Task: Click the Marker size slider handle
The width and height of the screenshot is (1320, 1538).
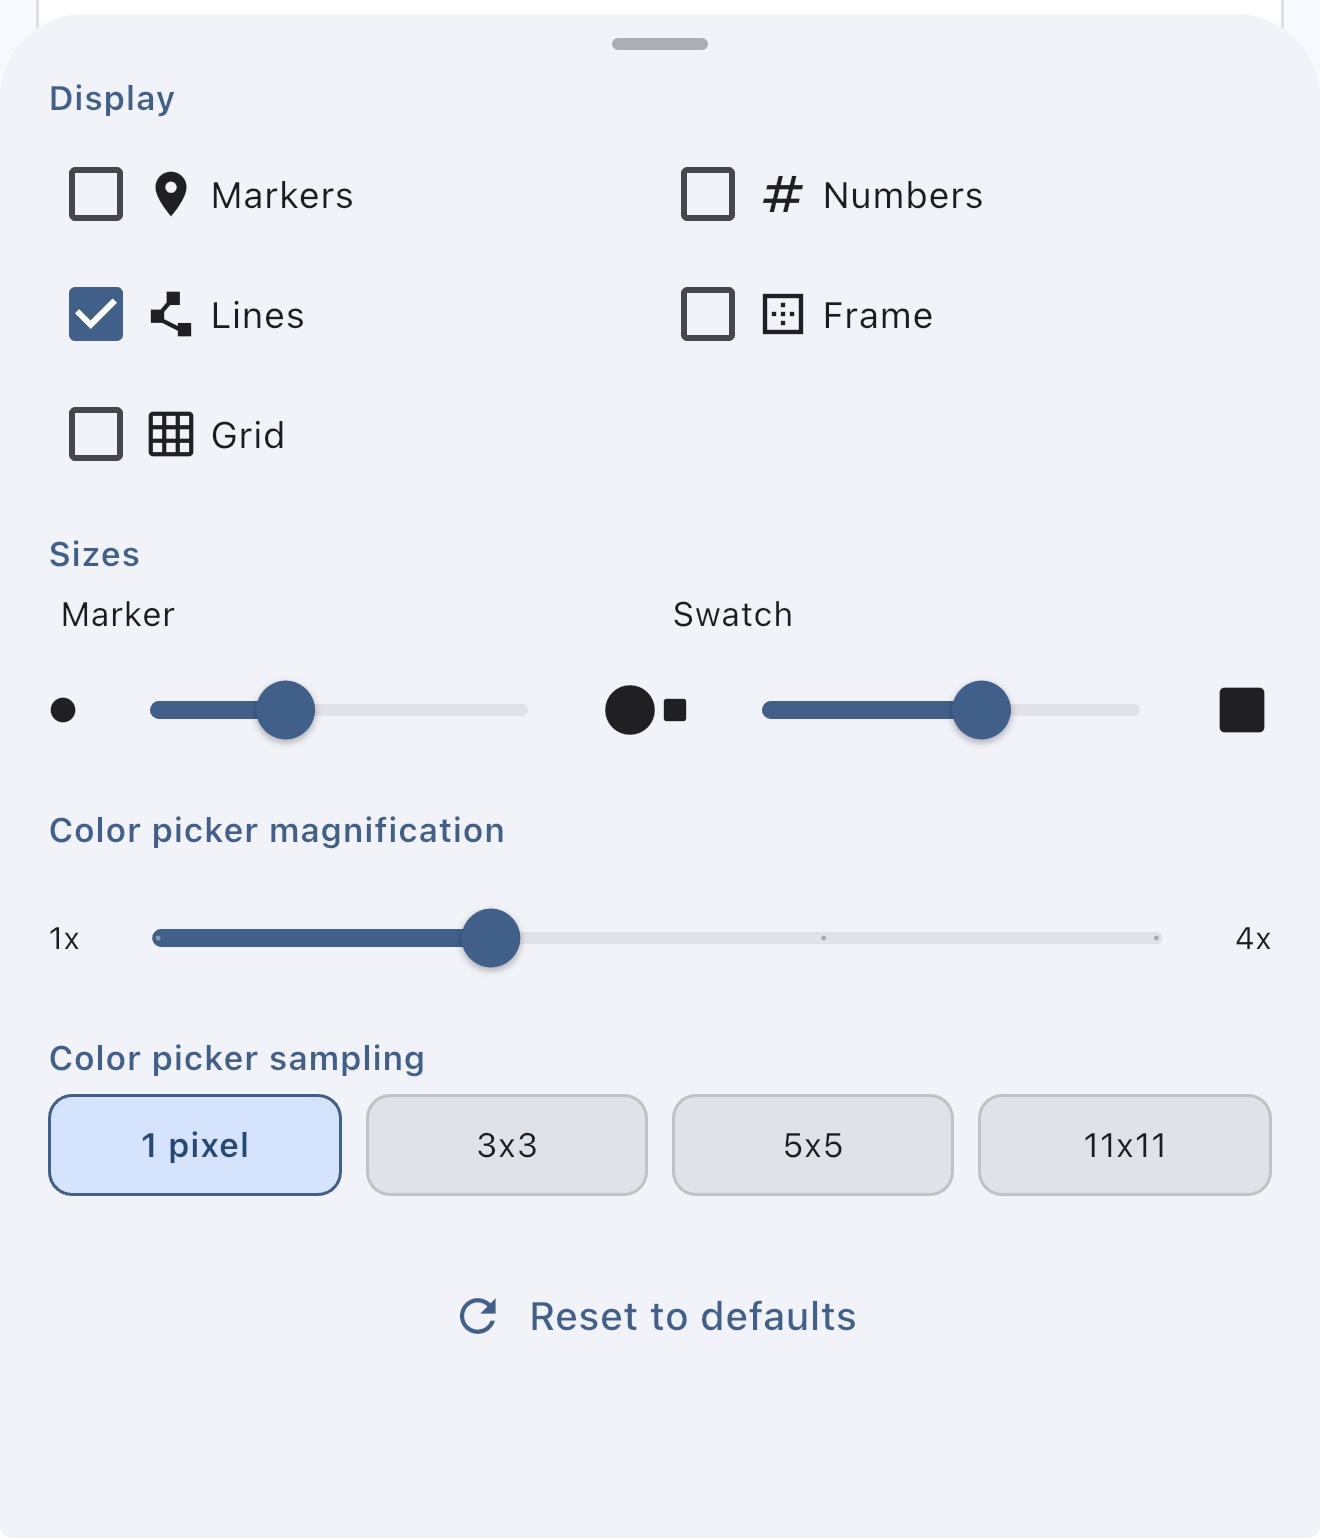Action: (x=285, y=710)
